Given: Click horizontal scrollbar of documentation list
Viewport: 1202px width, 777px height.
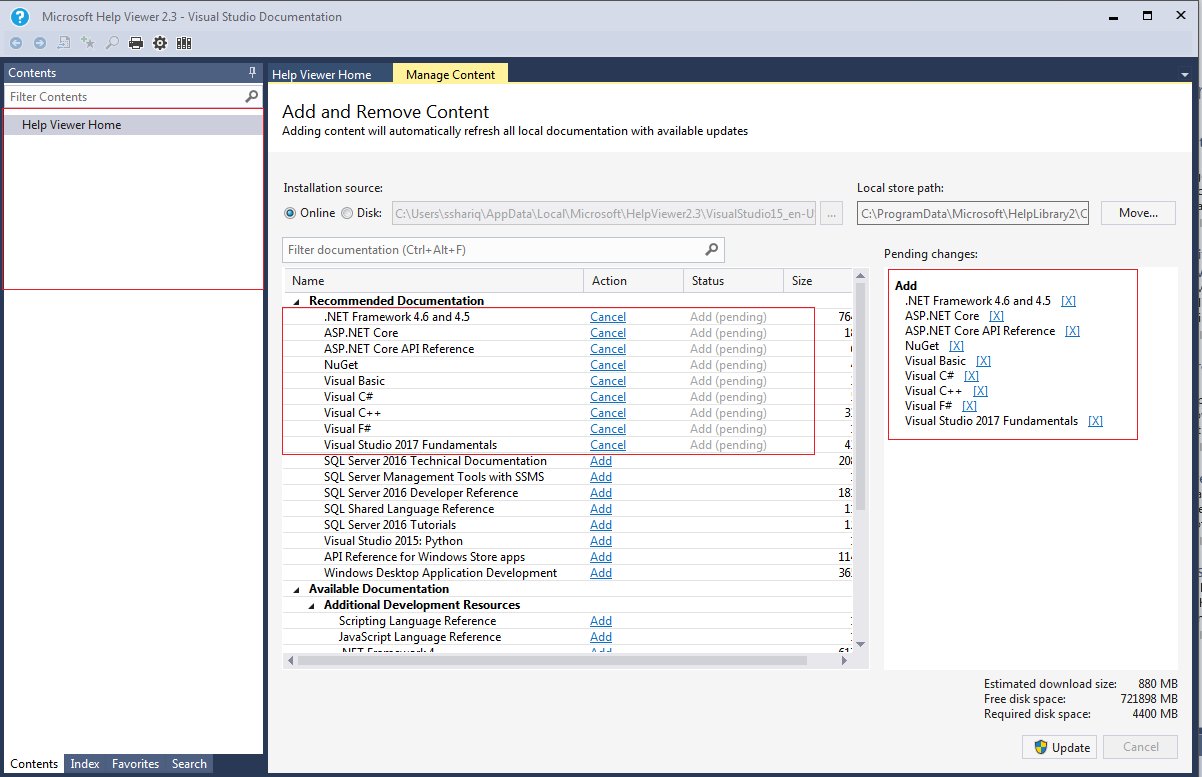Looking at the screenshot, I should click(552, 660).
